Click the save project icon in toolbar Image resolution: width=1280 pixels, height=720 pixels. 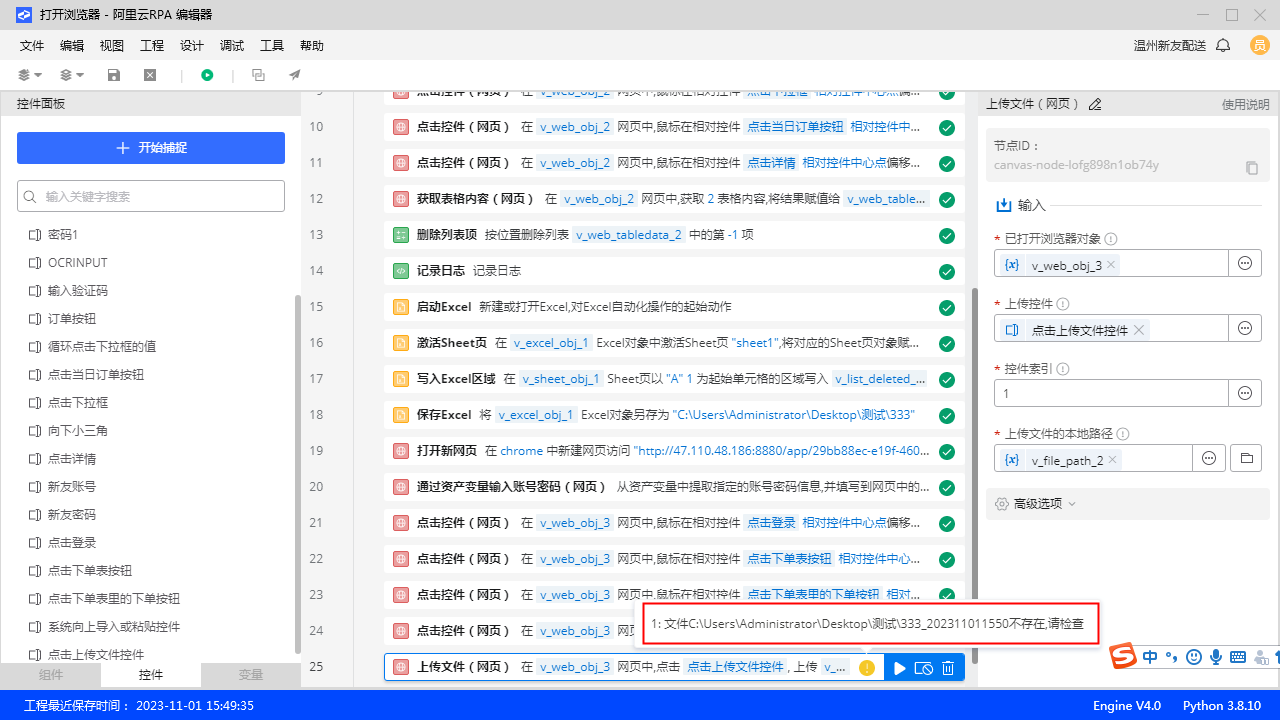click(114, 75)
